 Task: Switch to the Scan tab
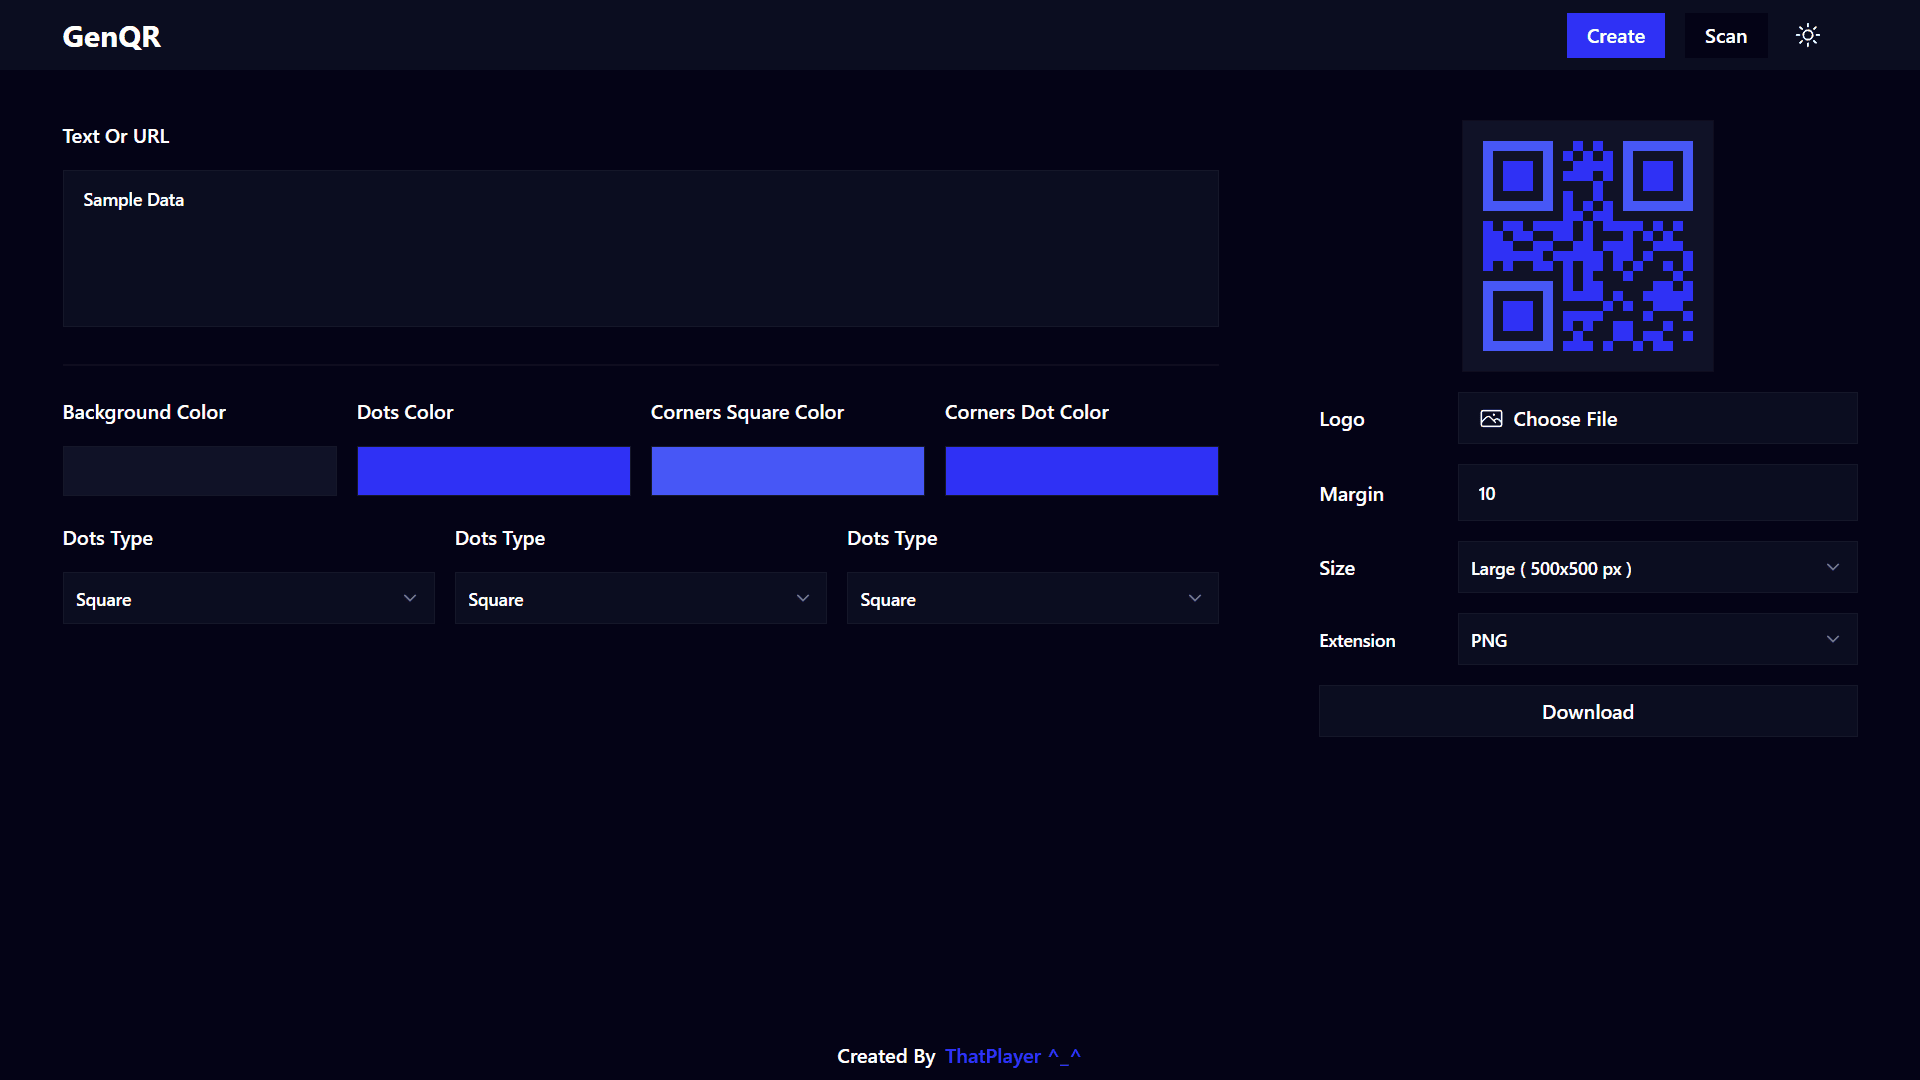tap(1726, 36)
